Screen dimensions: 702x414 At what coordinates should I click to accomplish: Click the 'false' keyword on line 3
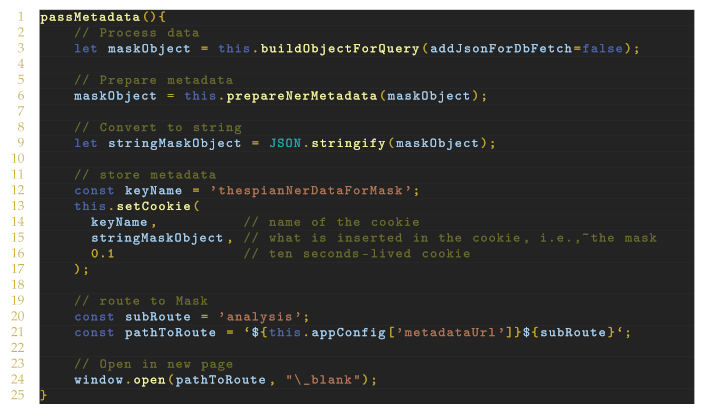click(x=606, y=48)
